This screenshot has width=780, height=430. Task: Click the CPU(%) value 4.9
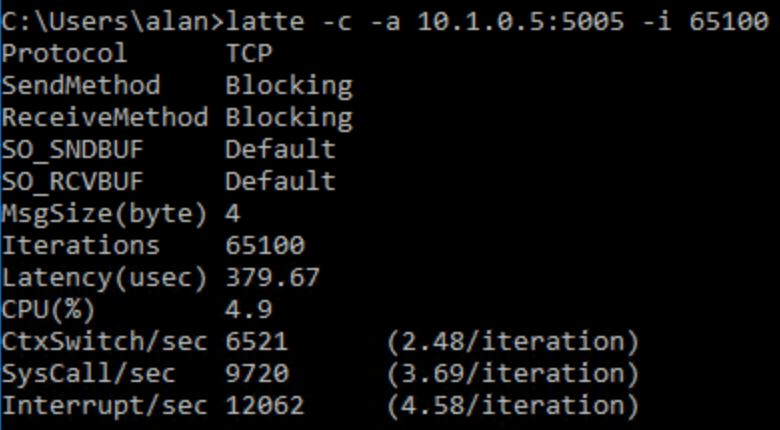249,309
